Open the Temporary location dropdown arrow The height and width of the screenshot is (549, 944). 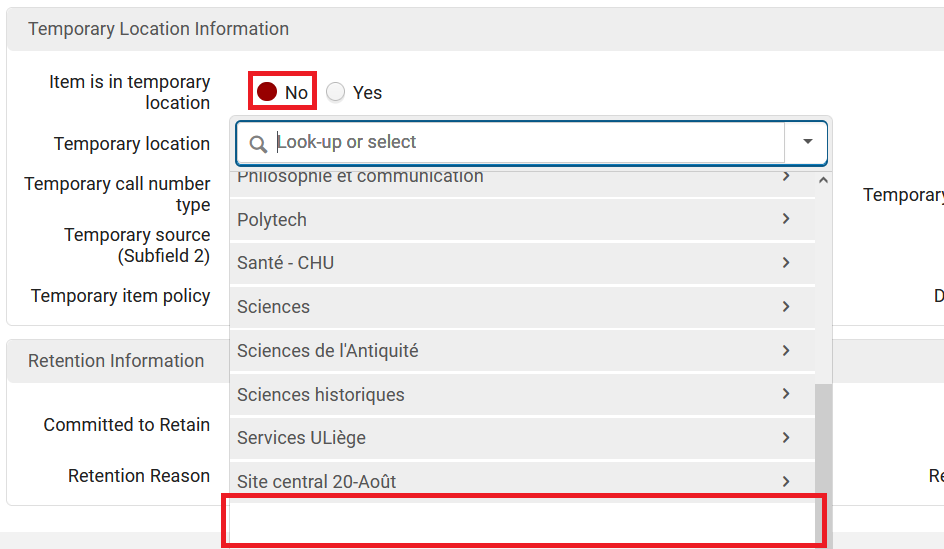pos(807,141)
